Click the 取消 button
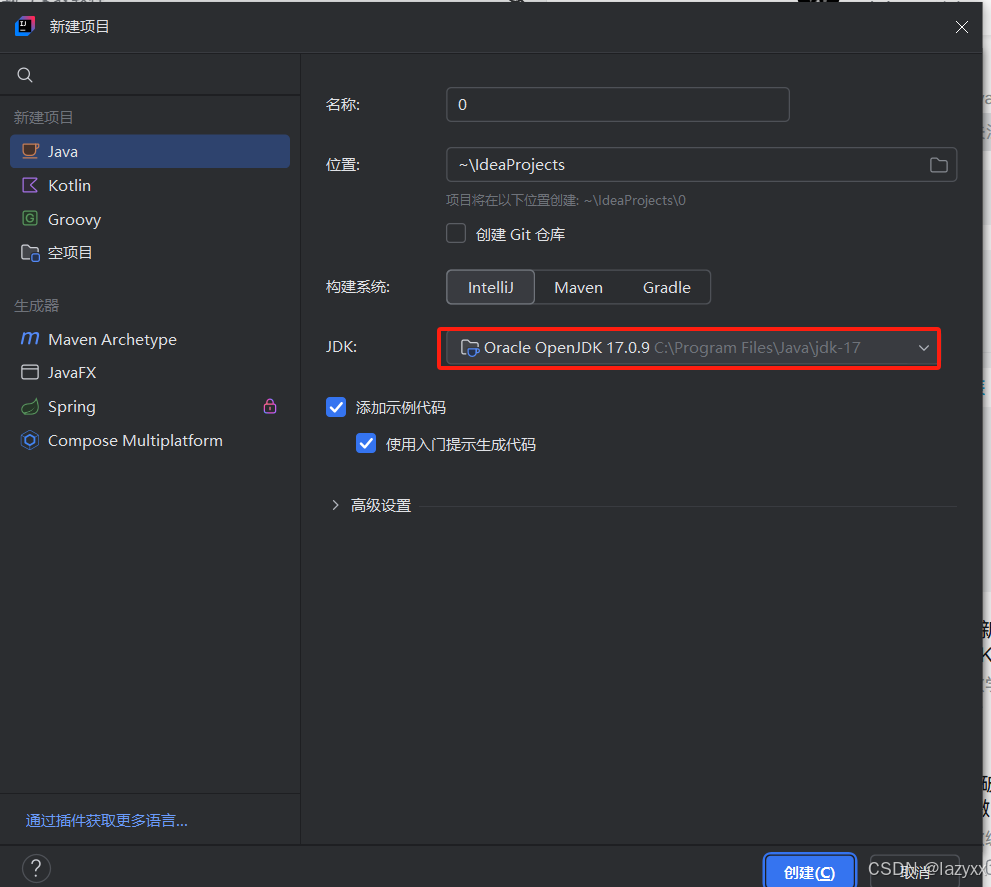This screenshot has height=887, width=991. (915, 872)
